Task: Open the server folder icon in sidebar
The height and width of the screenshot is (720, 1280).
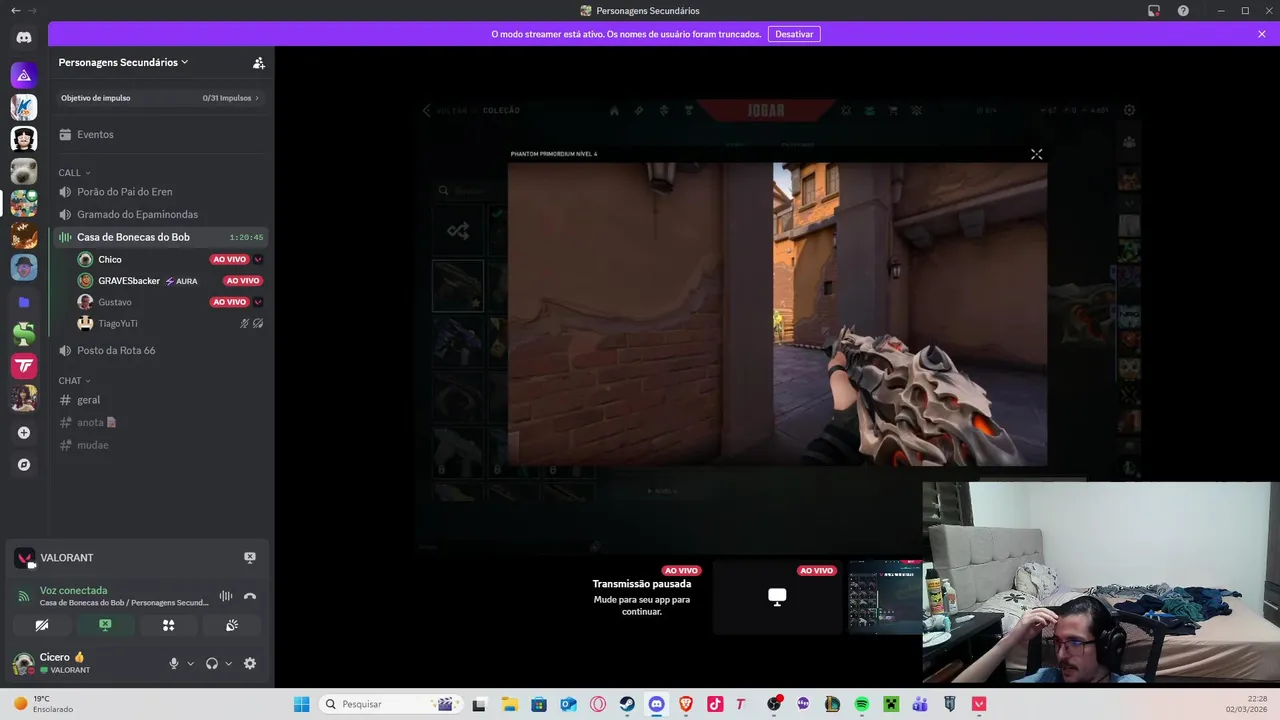Action: pyautogui.click(x=24, y=301)
